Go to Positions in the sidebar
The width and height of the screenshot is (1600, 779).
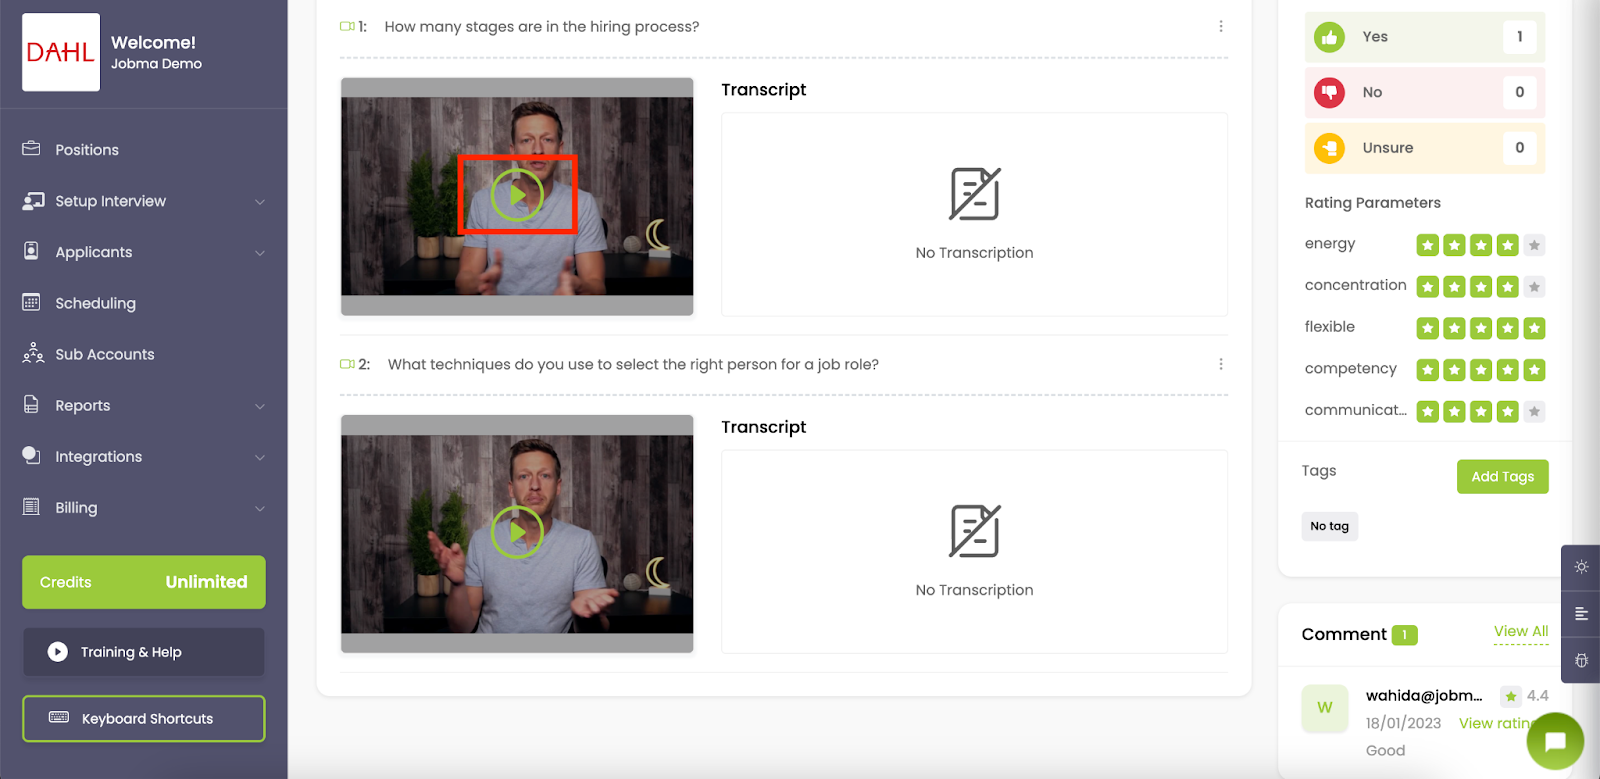tap(87, 150)
